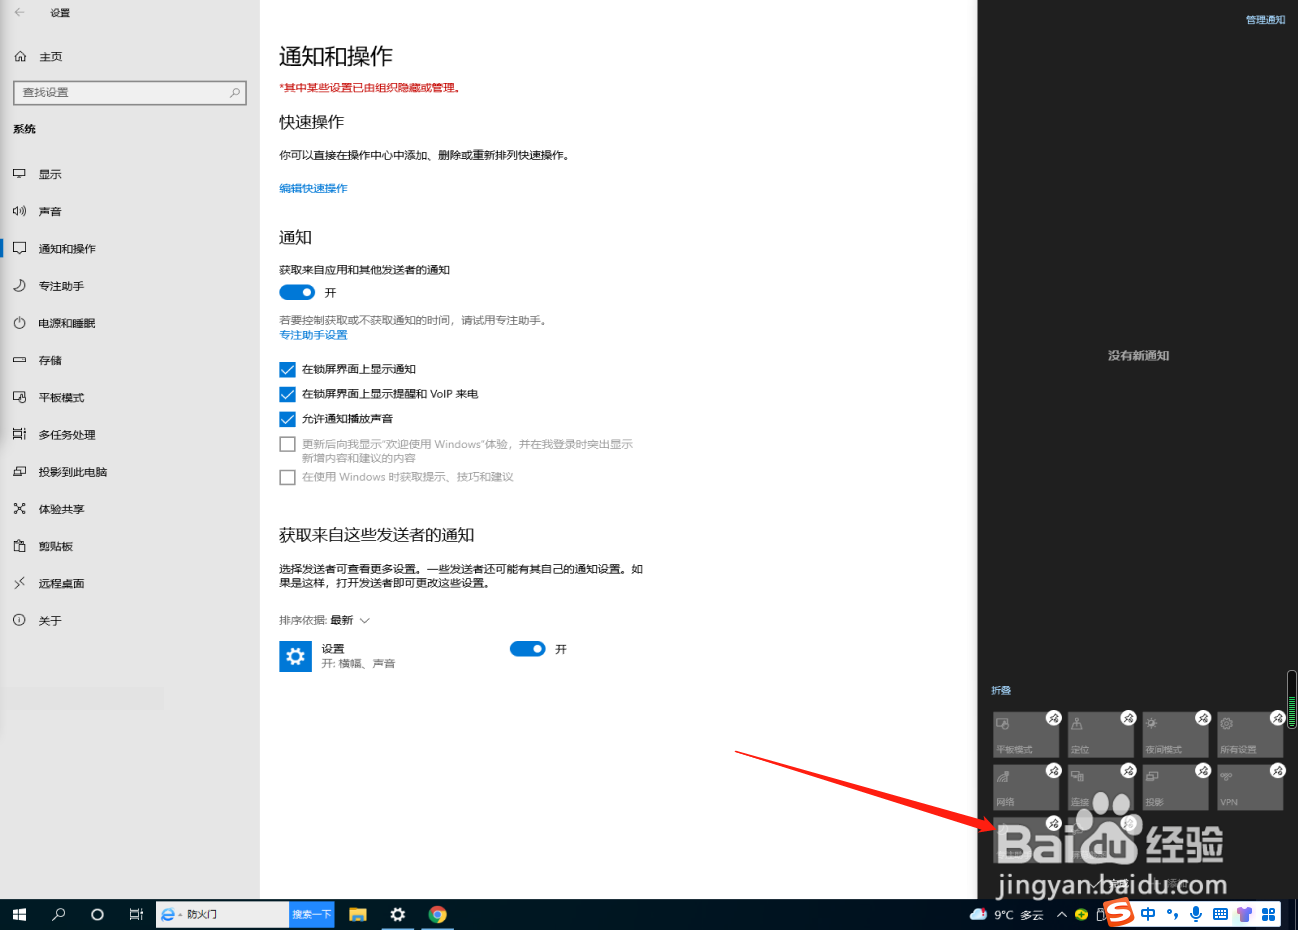
Task: Enable 夜间模式 in the action center
Action: [1175, 735]
